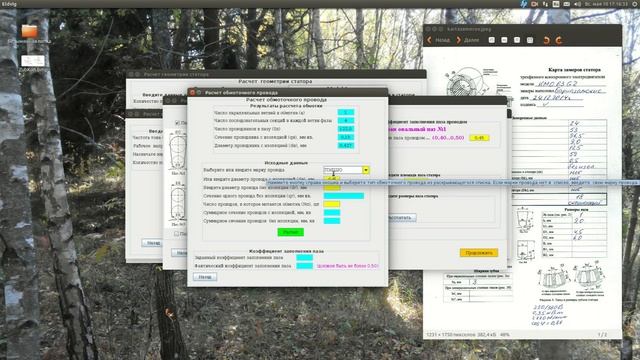Click the yellow Продолжить button
This screenshot has height=360, width=640.
[x=479, y=253]
